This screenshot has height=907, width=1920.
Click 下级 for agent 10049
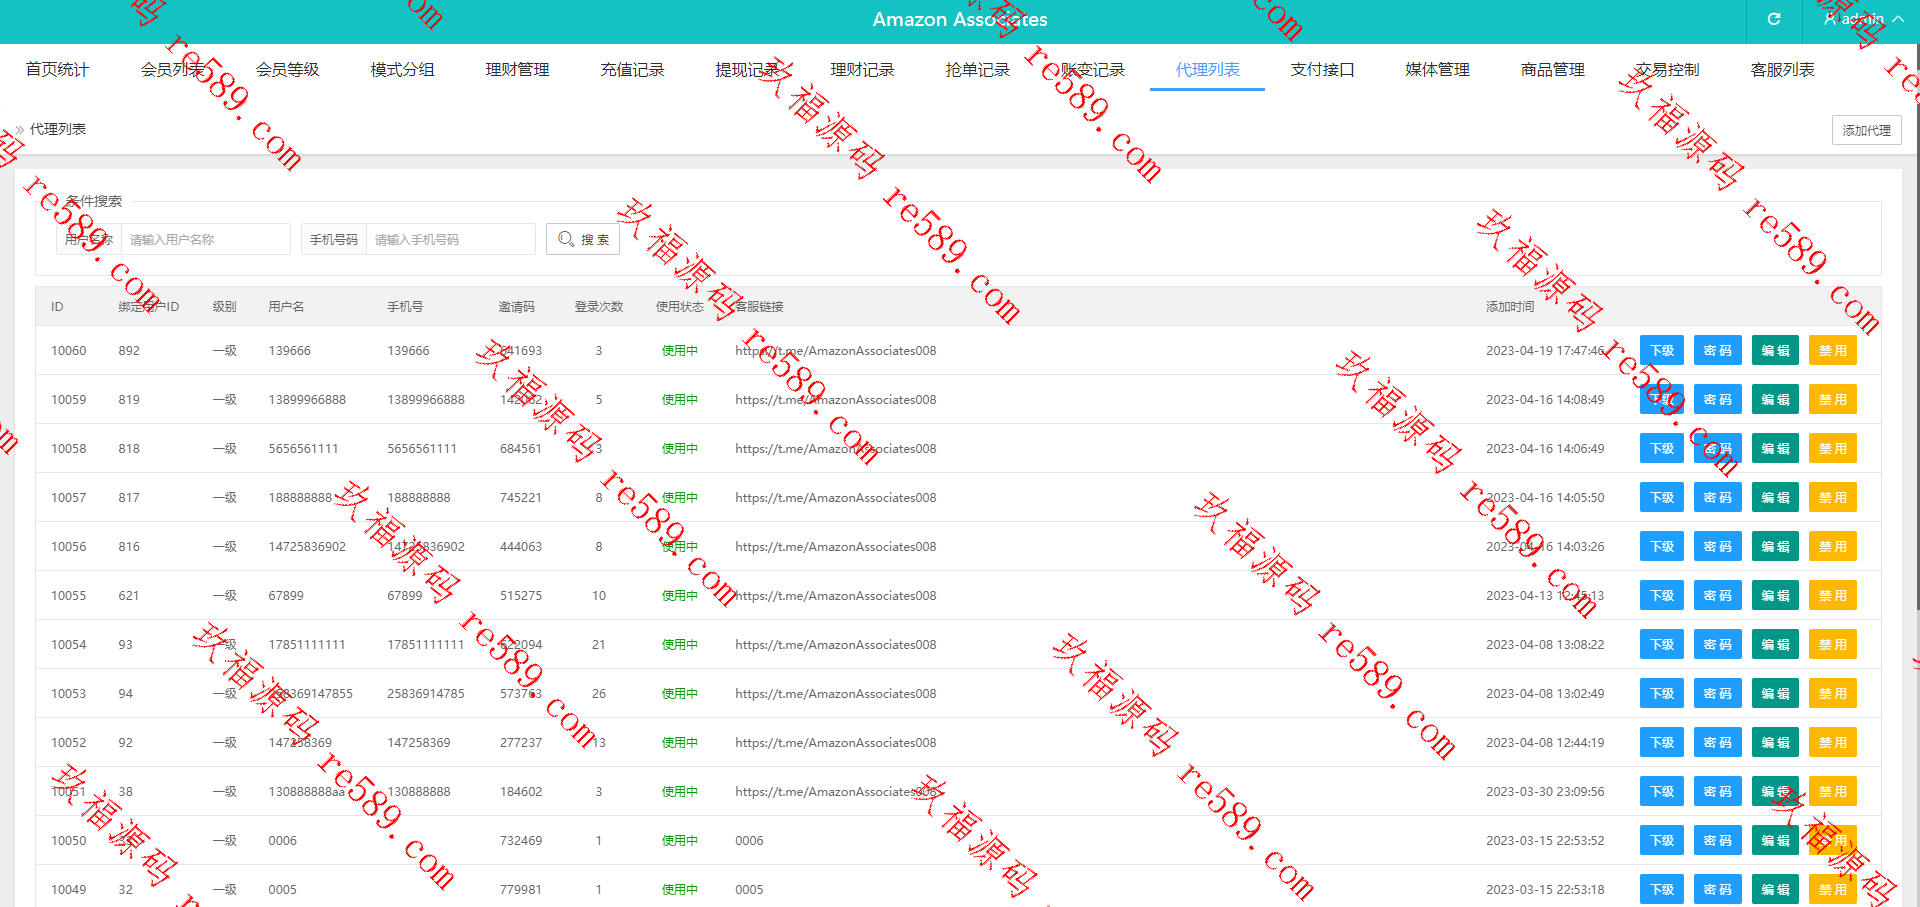pos(1662,889)
